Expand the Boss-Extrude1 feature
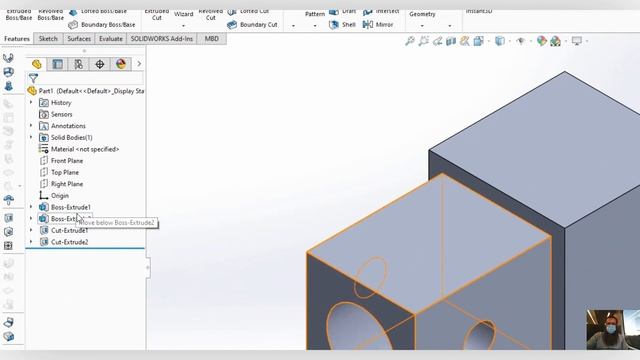The height and width of the screenshot is (360, 640). click(x=31, y=207)
